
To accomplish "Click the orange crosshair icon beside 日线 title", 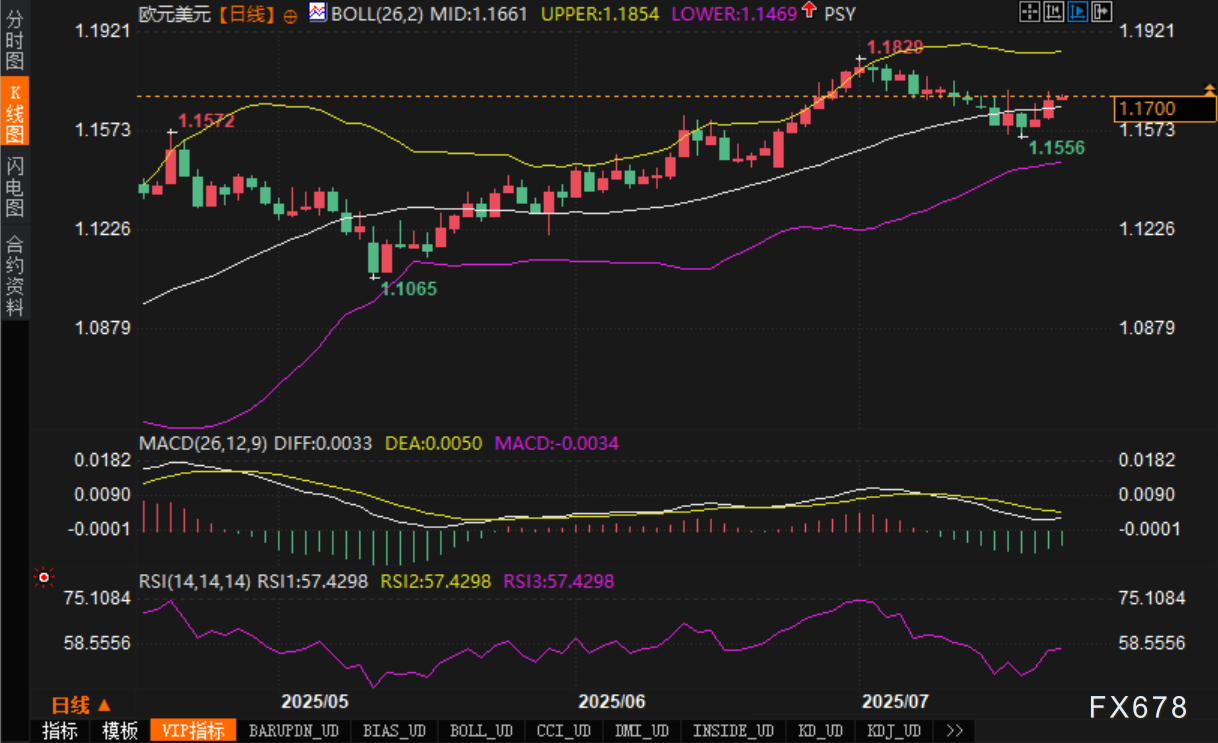I will [291, 15].
